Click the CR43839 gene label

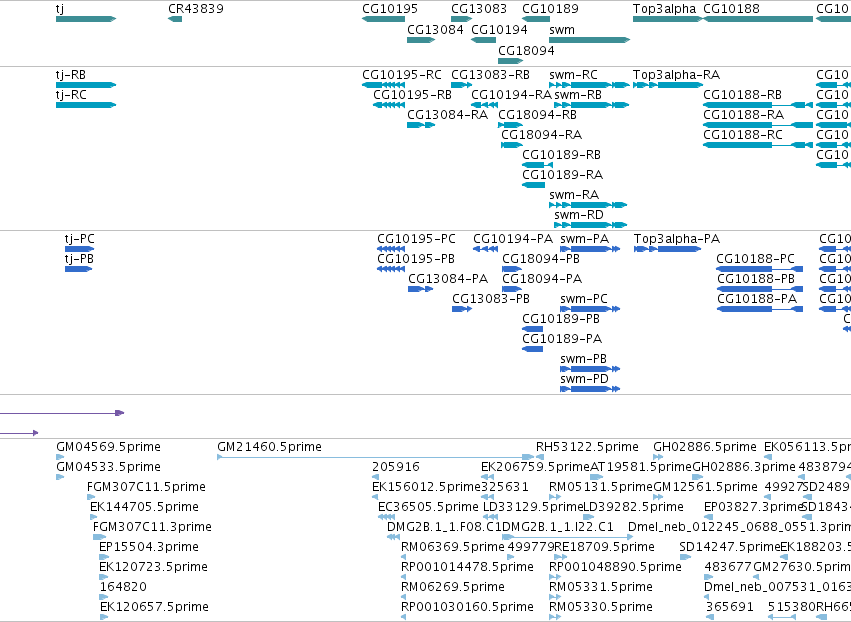pyautogui.click(x=196, y=9)
